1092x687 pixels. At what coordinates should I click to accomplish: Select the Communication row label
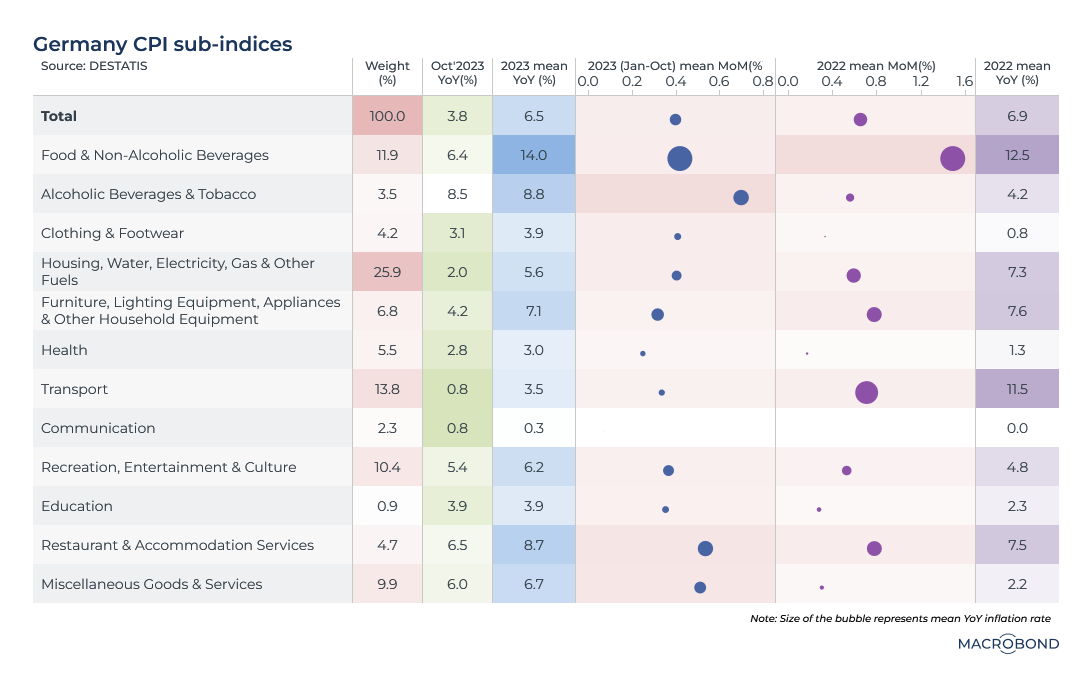tap(98, 428)
